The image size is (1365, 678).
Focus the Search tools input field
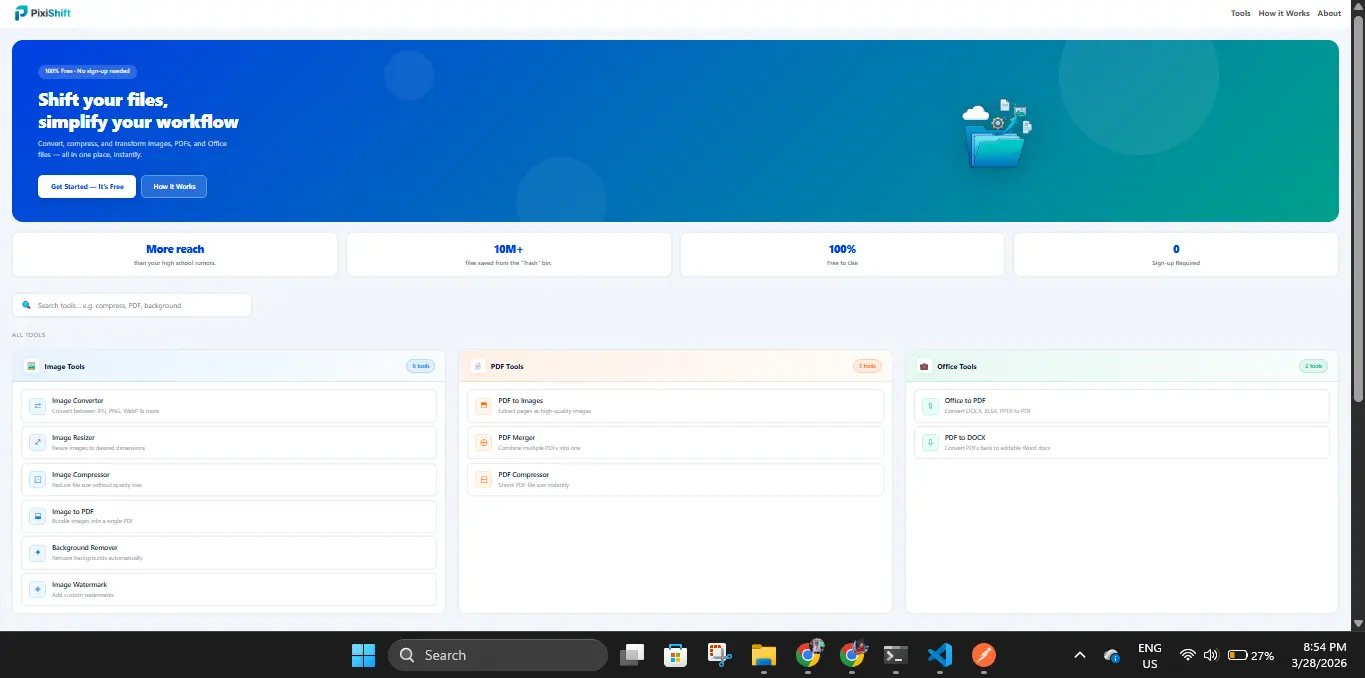[x=132, y=305]
